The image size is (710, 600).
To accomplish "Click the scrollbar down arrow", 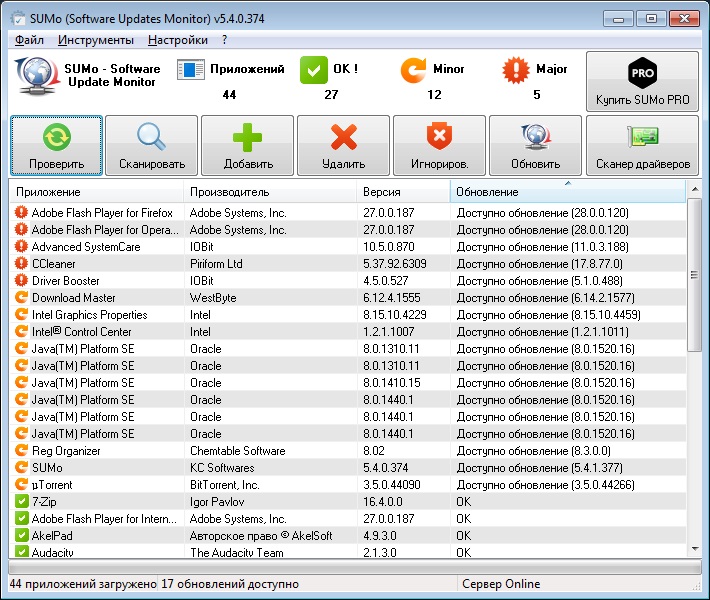I will 695,549.
